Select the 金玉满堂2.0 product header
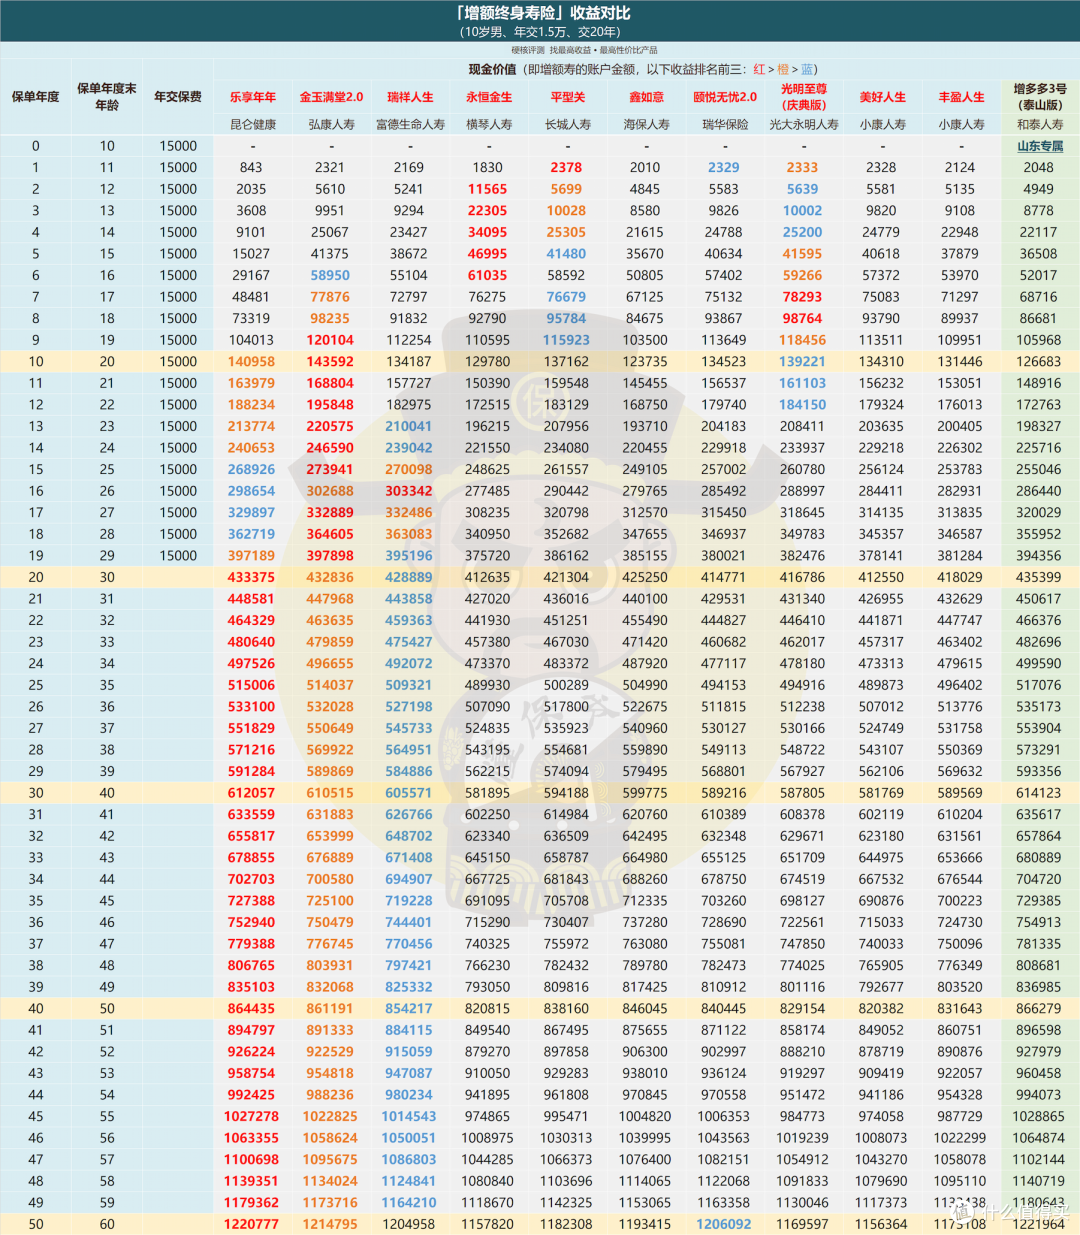The height and width of the screenshot is (1235, 1080). click(x=331, y=97)
